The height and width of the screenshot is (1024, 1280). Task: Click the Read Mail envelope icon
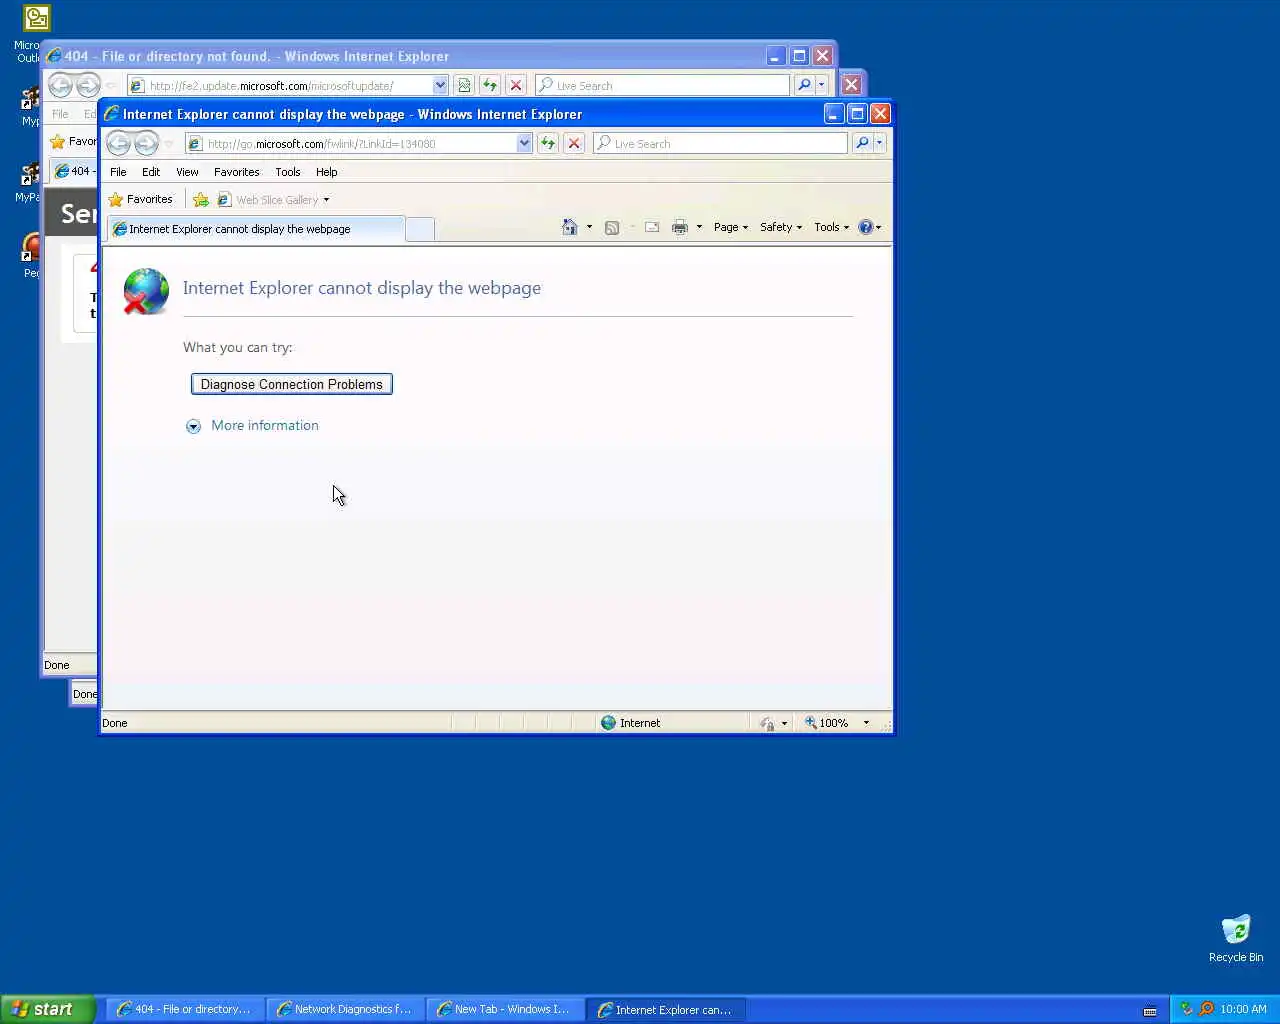click(652, 227)
